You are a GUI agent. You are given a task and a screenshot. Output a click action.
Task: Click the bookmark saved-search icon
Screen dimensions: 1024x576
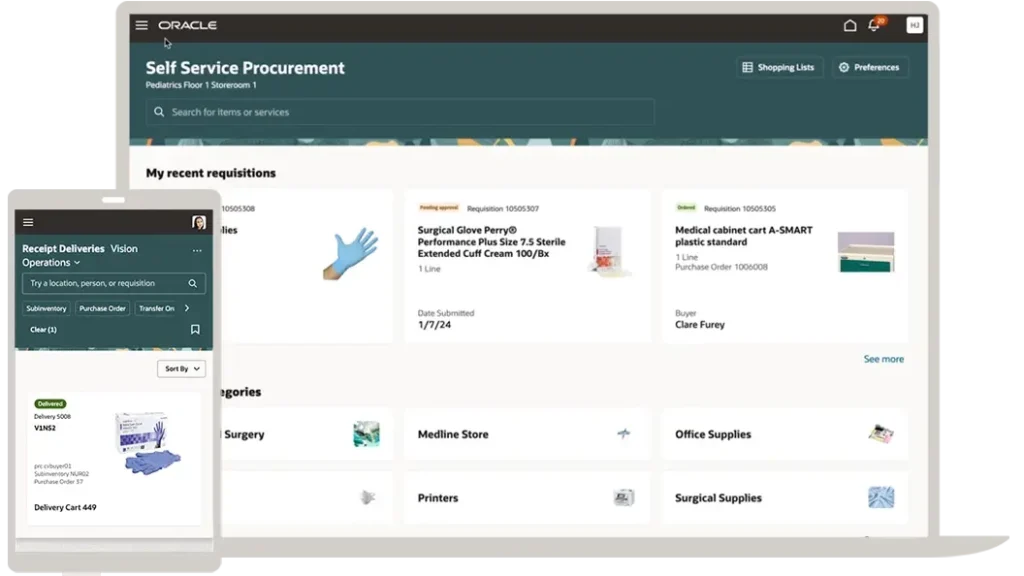(x=195, y=330)
